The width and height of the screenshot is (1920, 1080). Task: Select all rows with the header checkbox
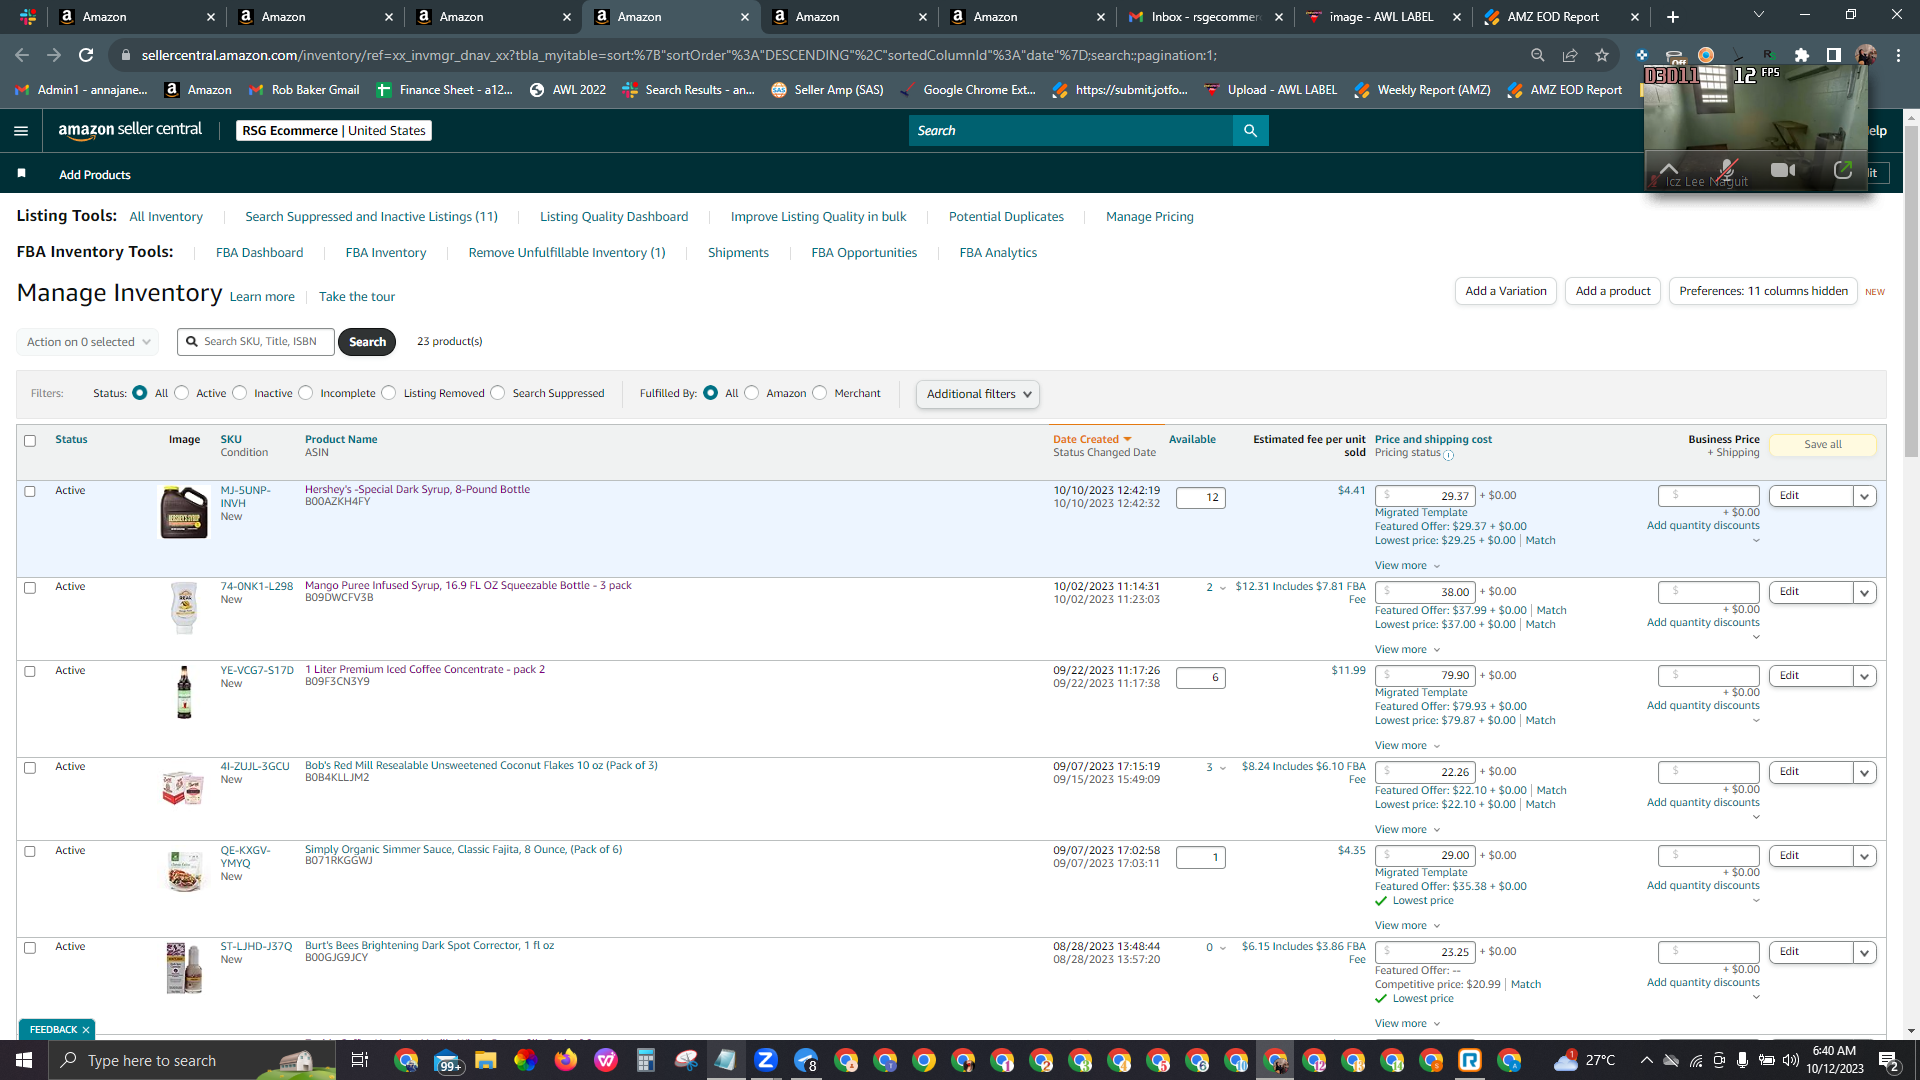[30, 441]
